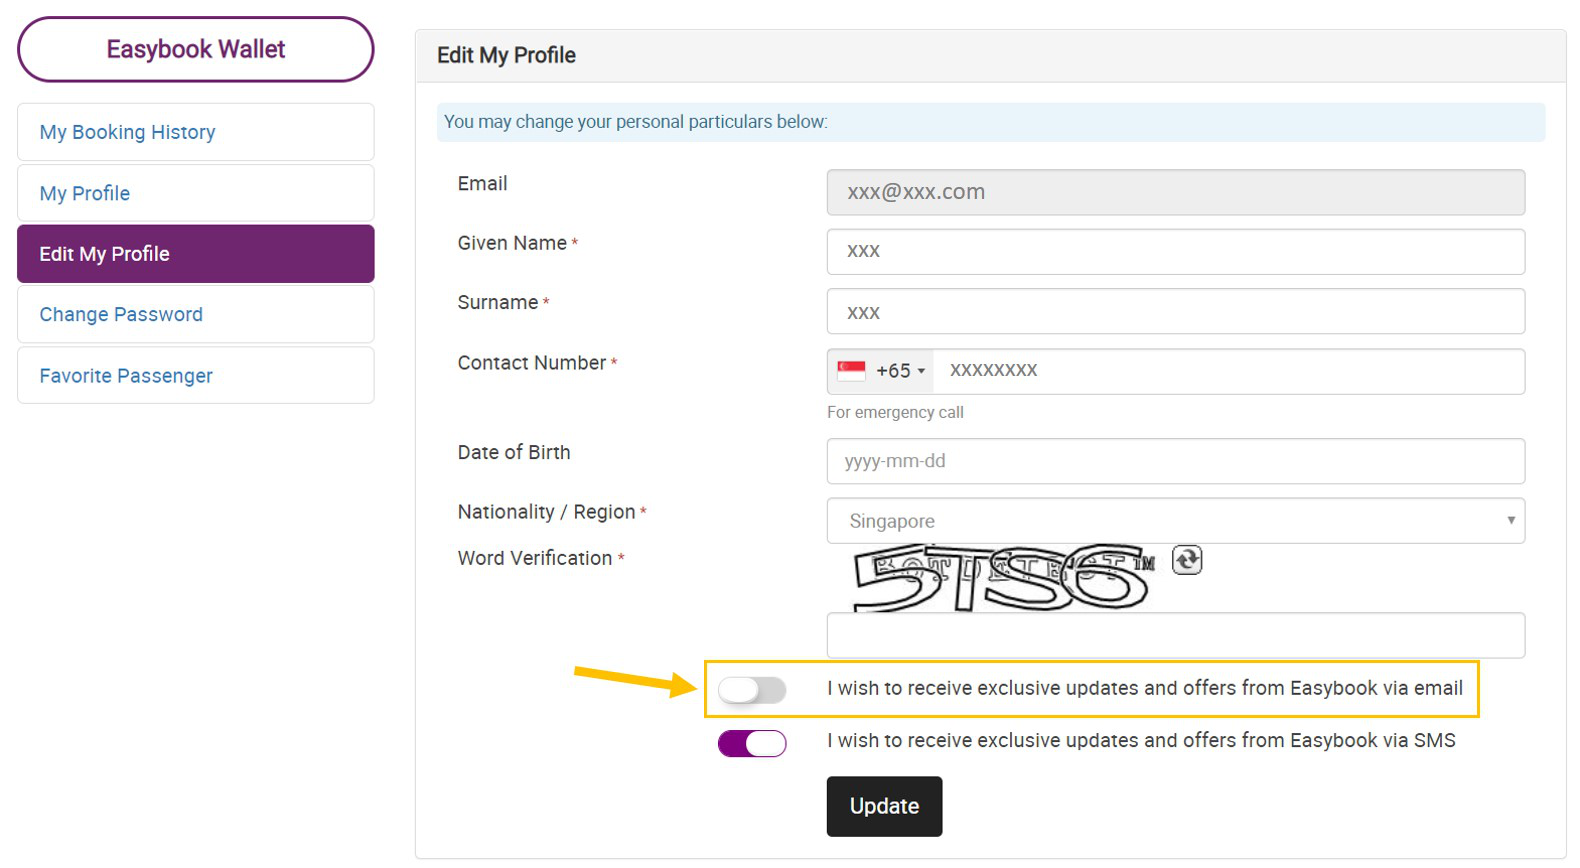Refresh the word verification captcha

[1187, 560]
